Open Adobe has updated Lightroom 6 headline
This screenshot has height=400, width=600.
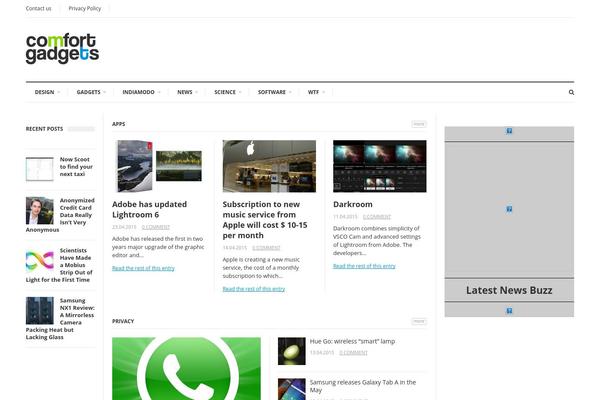click(149, 209)
